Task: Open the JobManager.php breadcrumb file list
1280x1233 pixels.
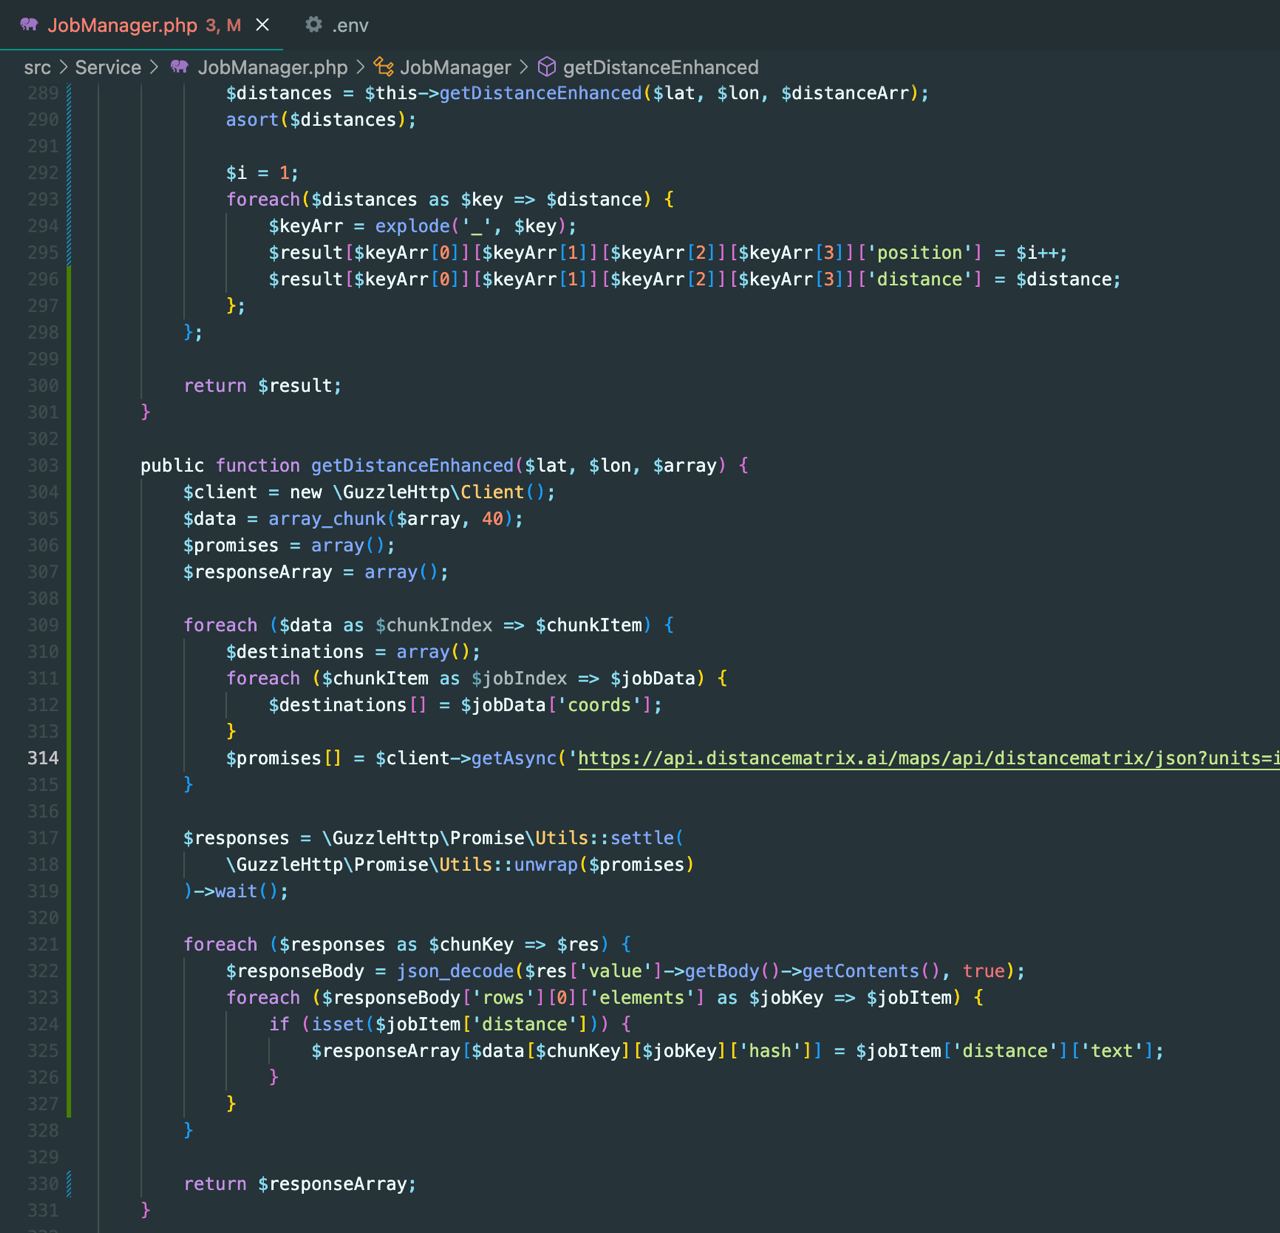Action: (x=272, y=67)
